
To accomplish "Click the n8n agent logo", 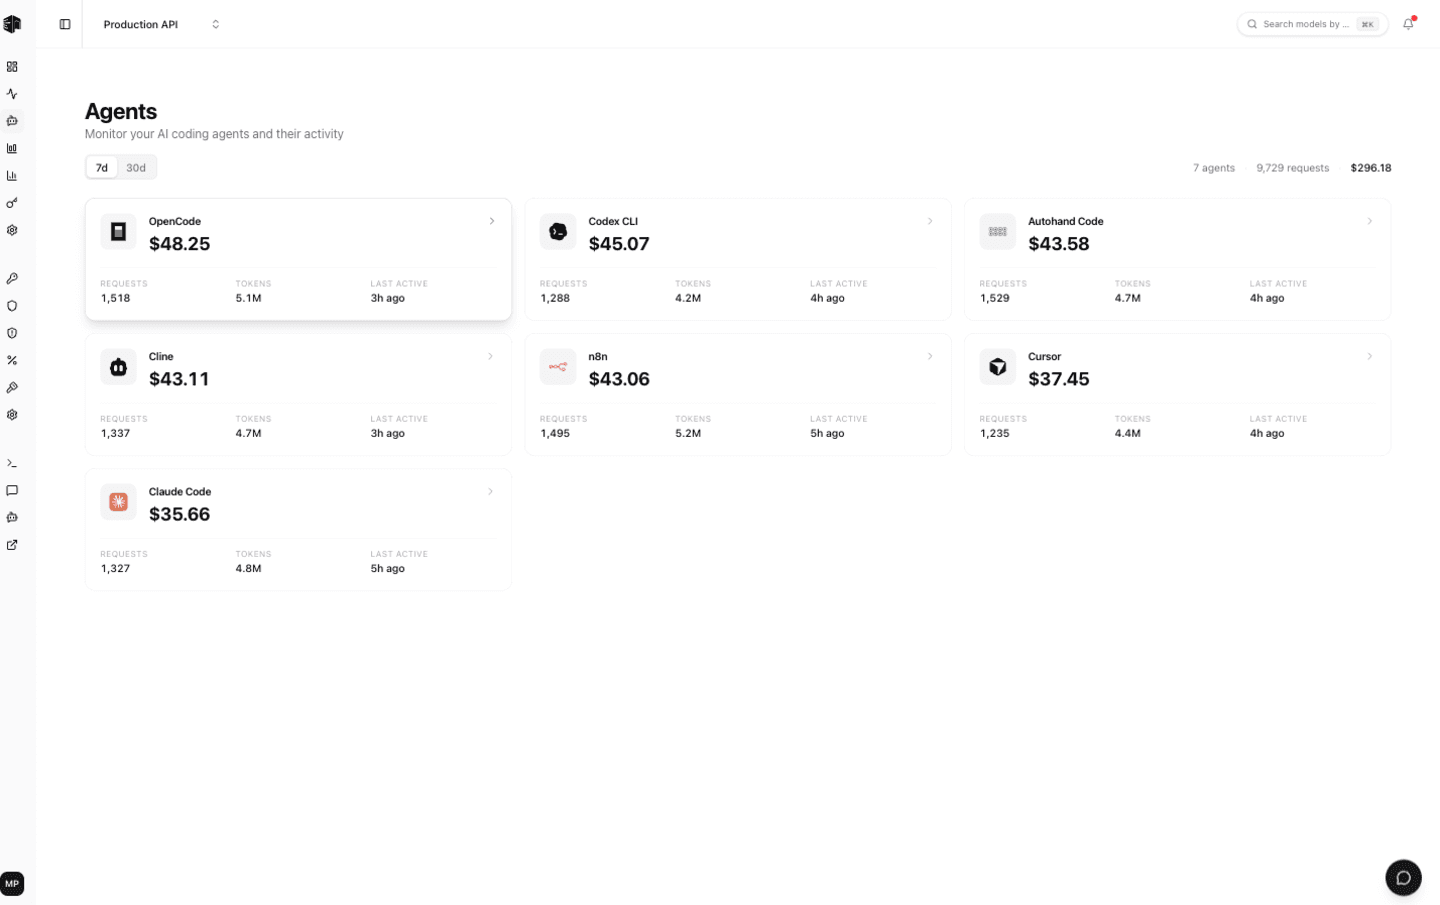I will tap(558, 367).
